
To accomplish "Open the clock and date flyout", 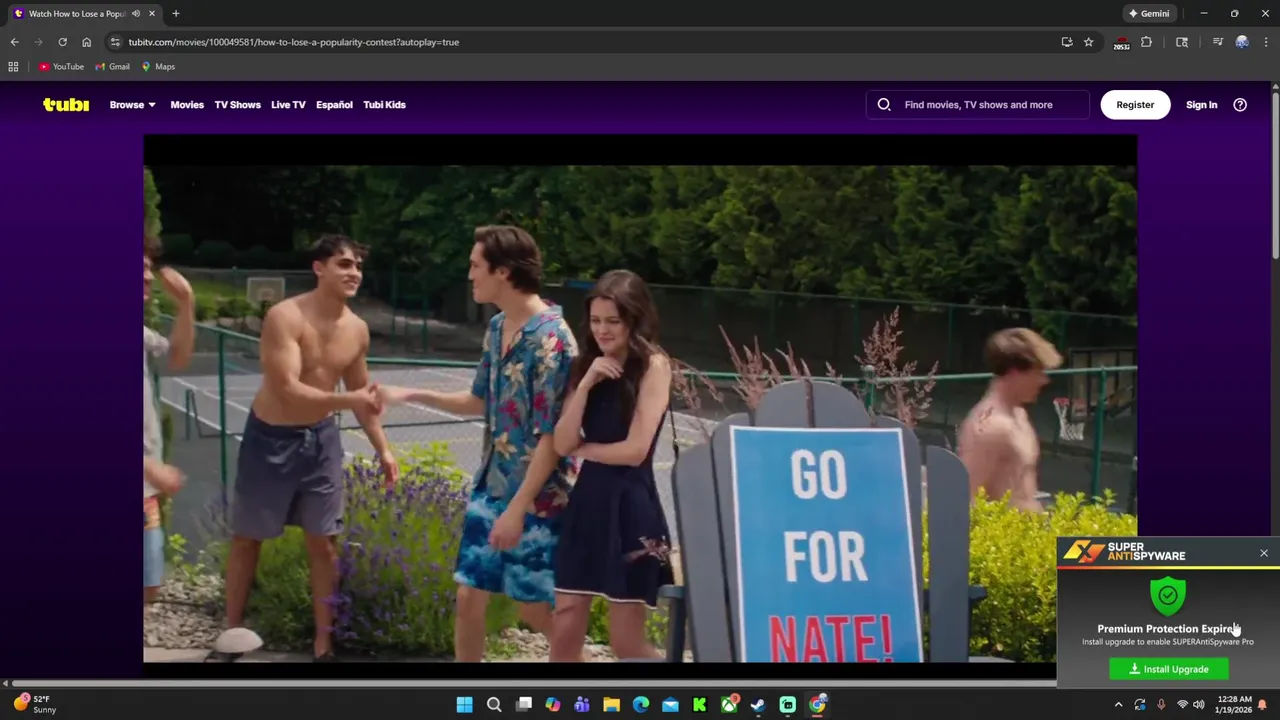I will (x=1234, y=705).
